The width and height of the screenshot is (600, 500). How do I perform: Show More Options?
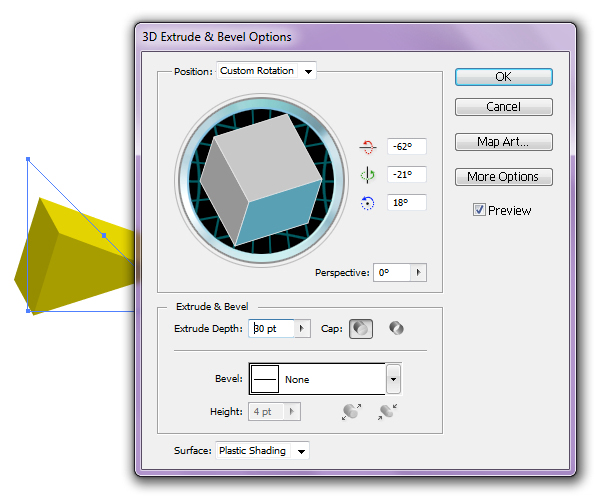504,177
